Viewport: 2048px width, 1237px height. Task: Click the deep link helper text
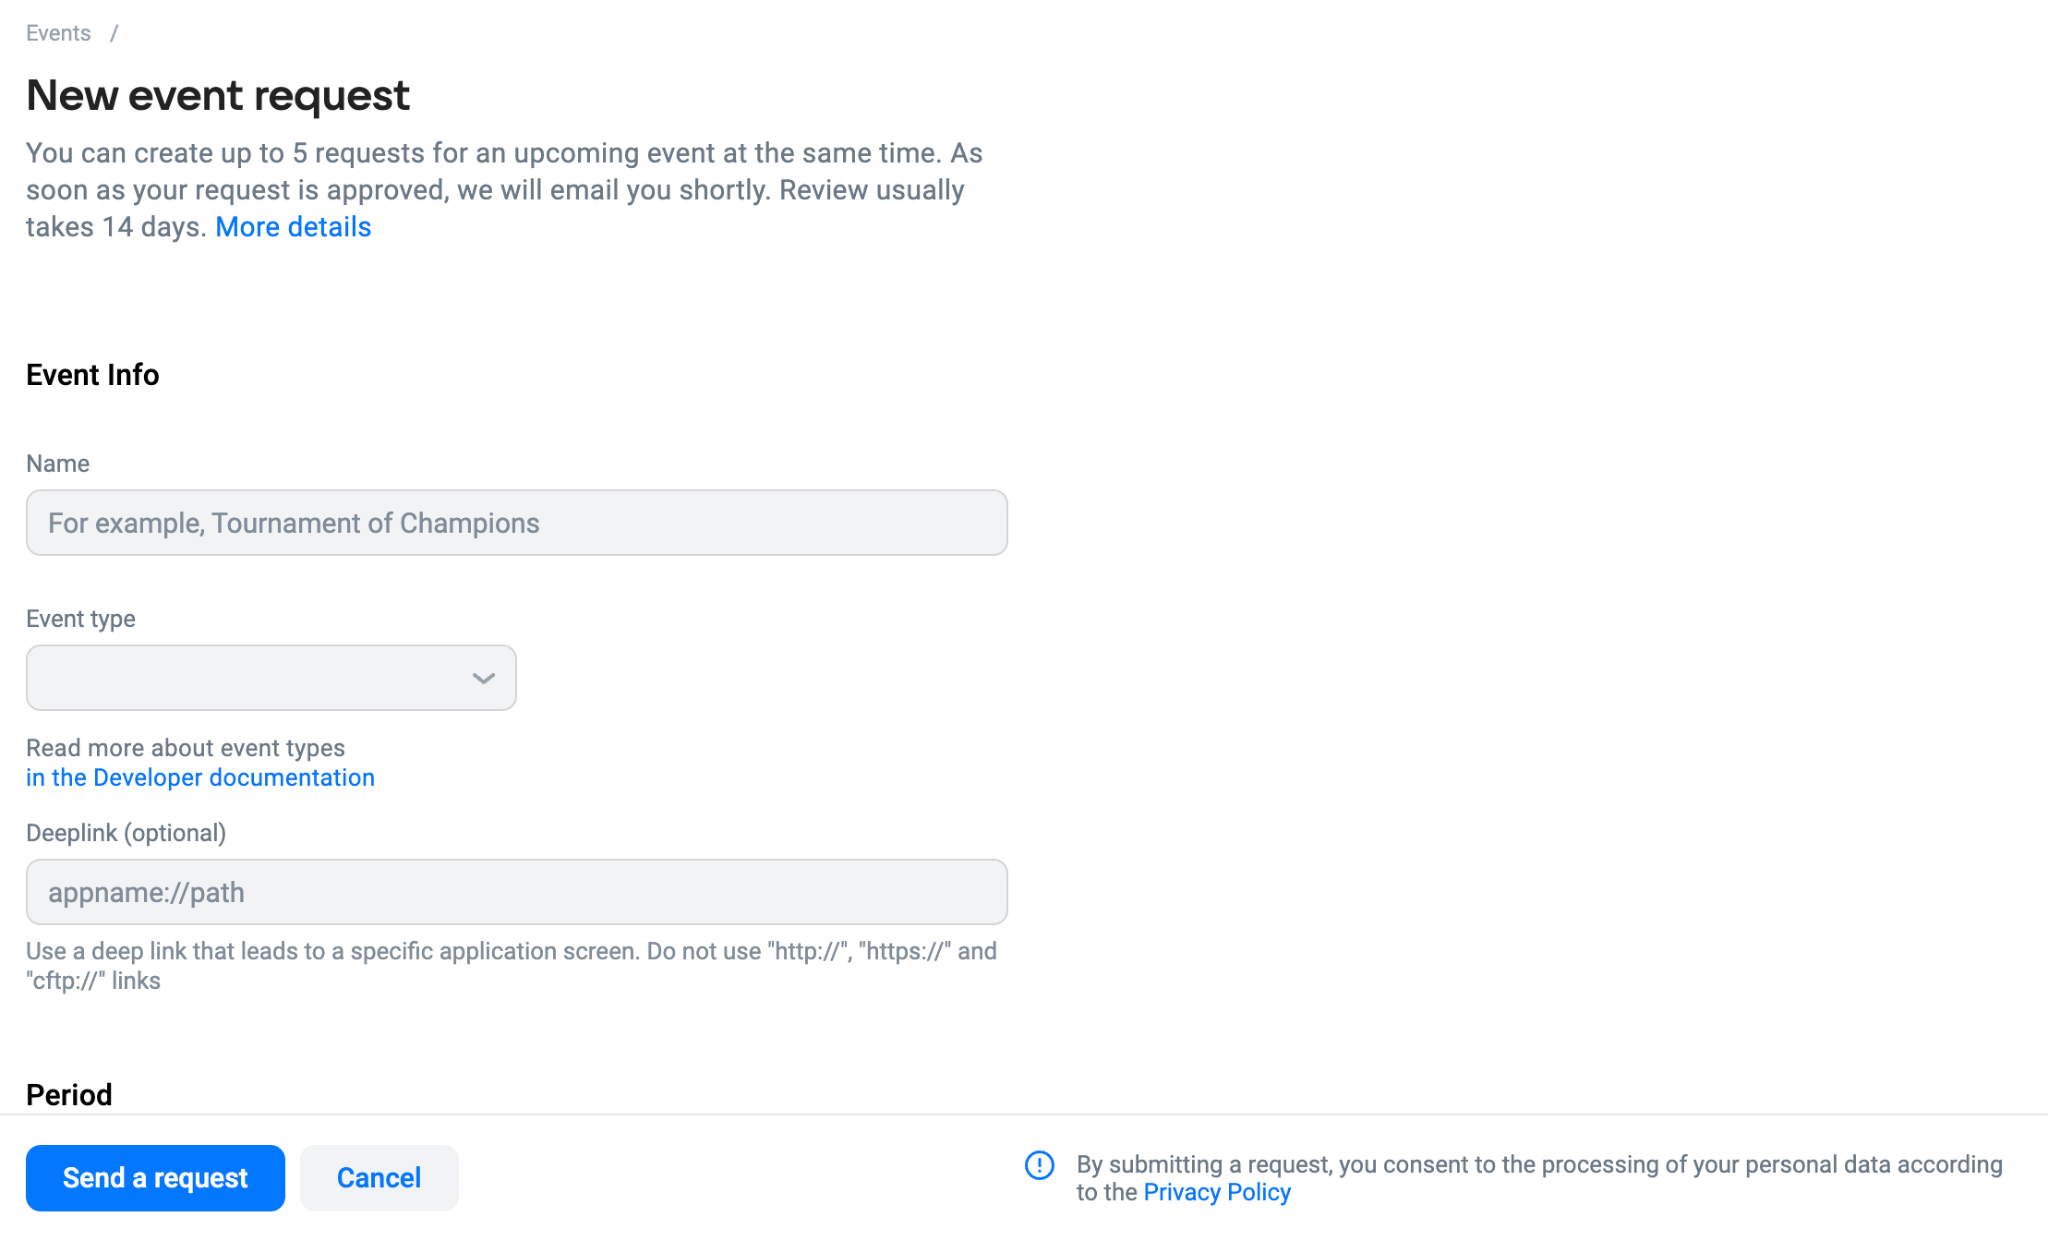(511, 966)
